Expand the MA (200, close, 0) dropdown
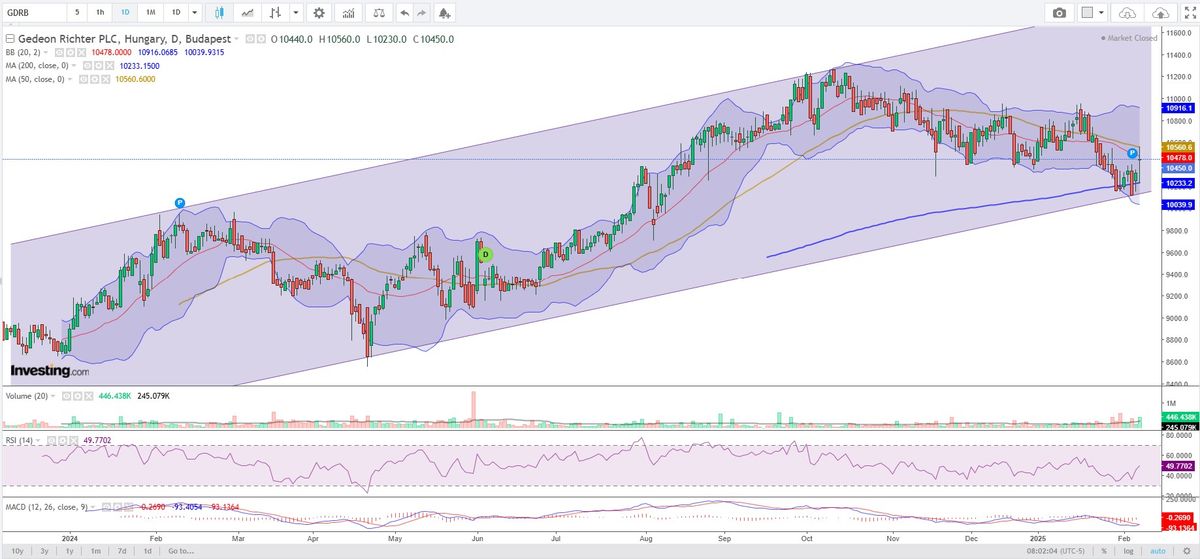This screenshot has height=559, width=1200. (75, 64)
